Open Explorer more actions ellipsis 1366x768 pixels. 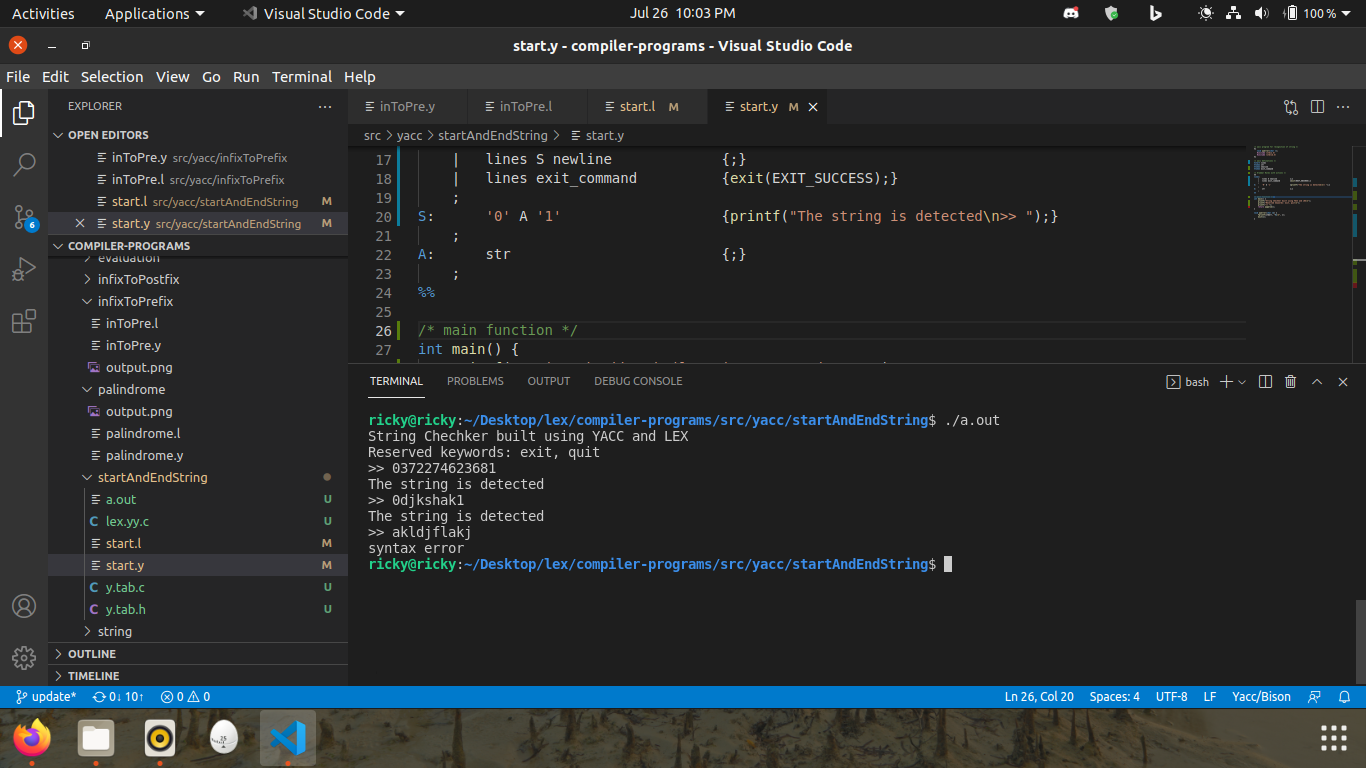[x=324, y=106]
